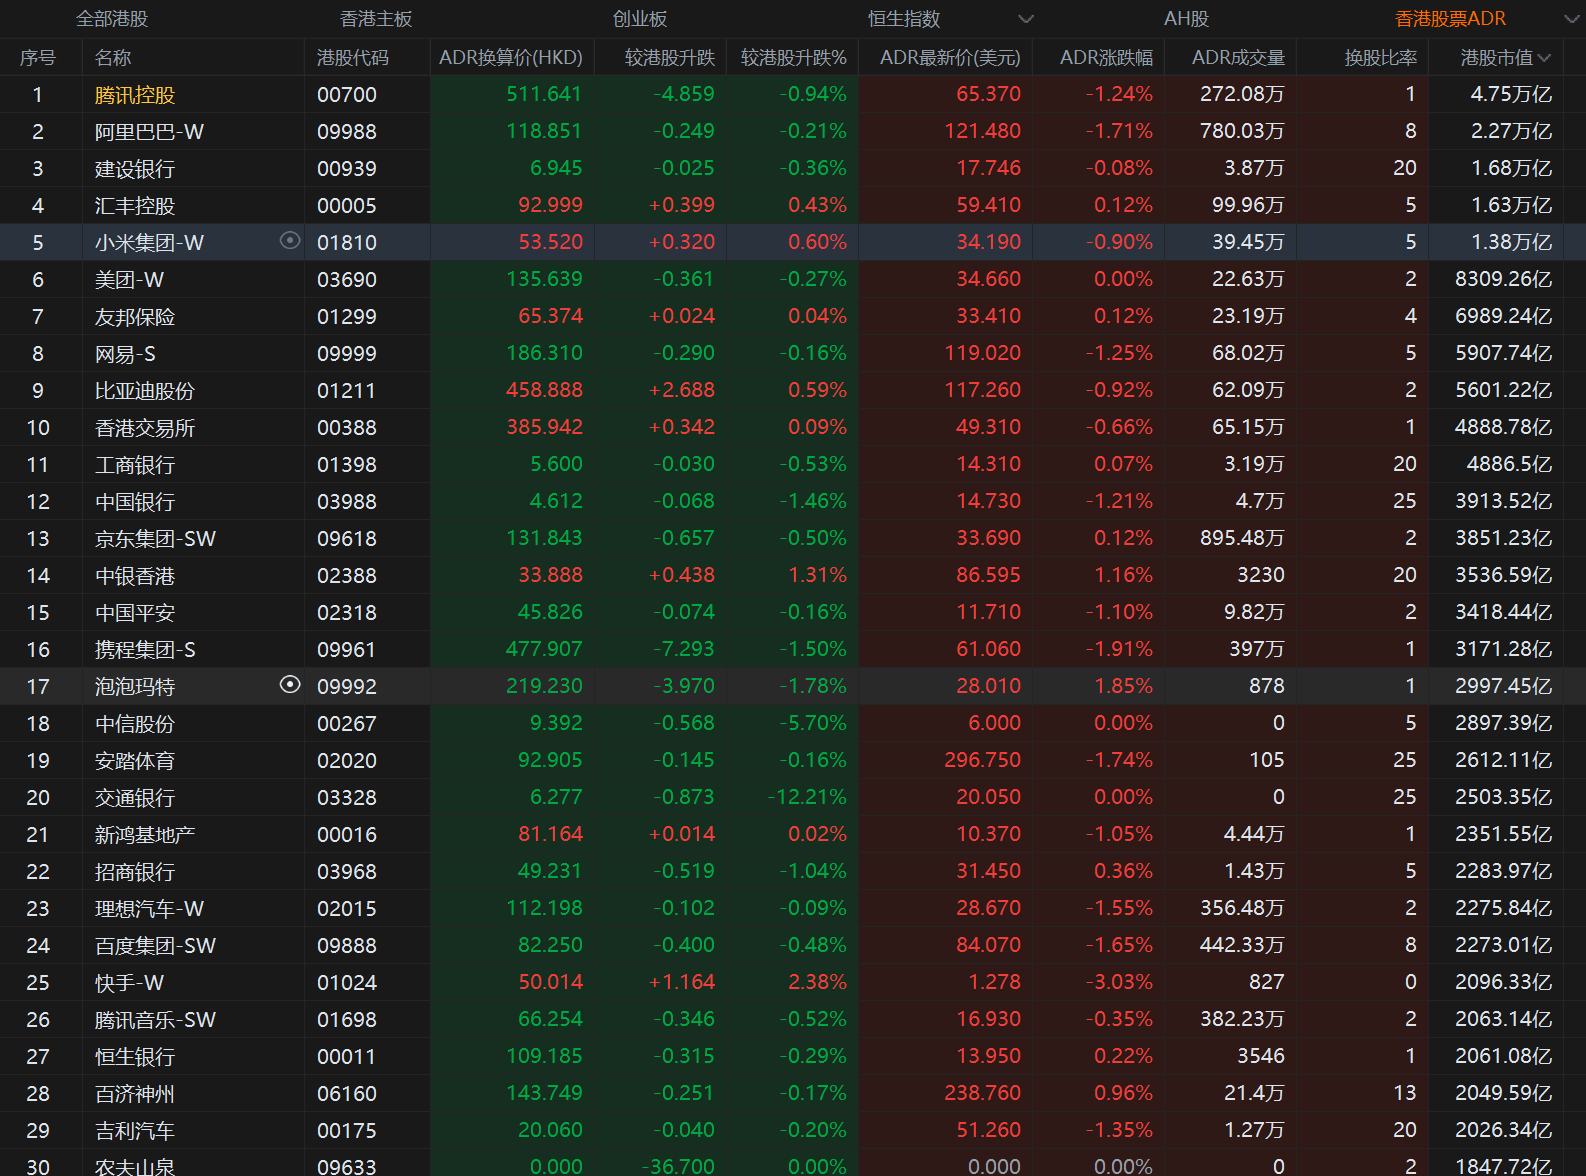The height and width of the screenshot is (1176, 1586).
Task: Select 恒生银行 stock name
Action: click(x=135, y=1056)
